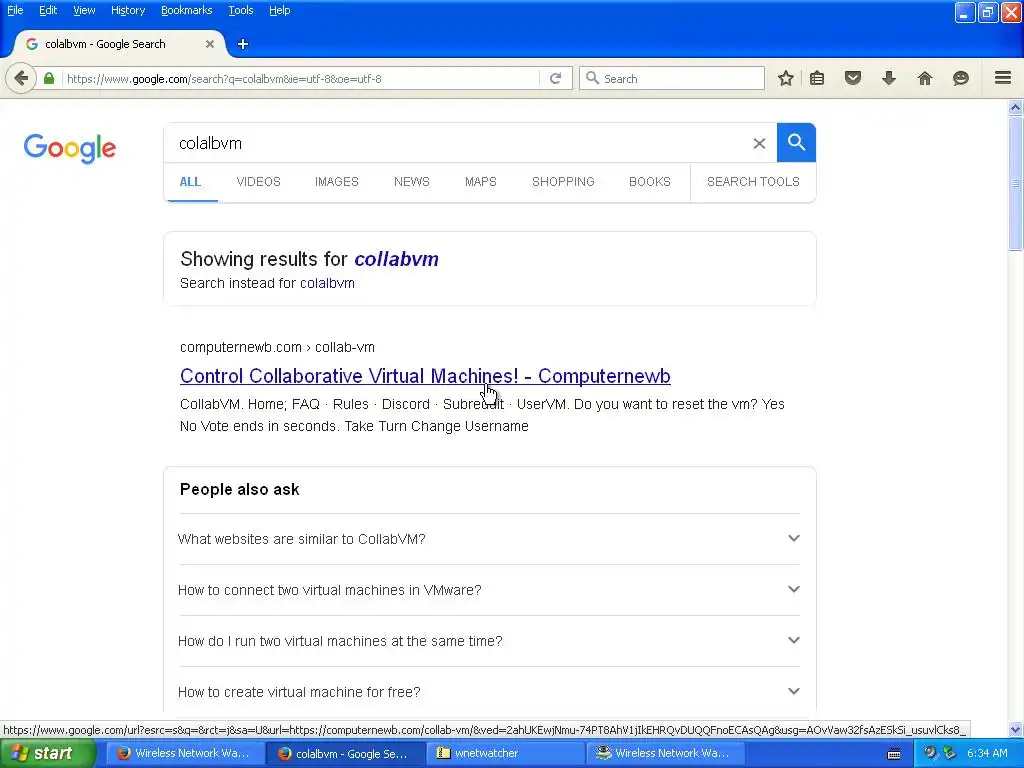This screenshot has width=1024, height=768.
Task: Open the File menu
Action: point(15,10)
